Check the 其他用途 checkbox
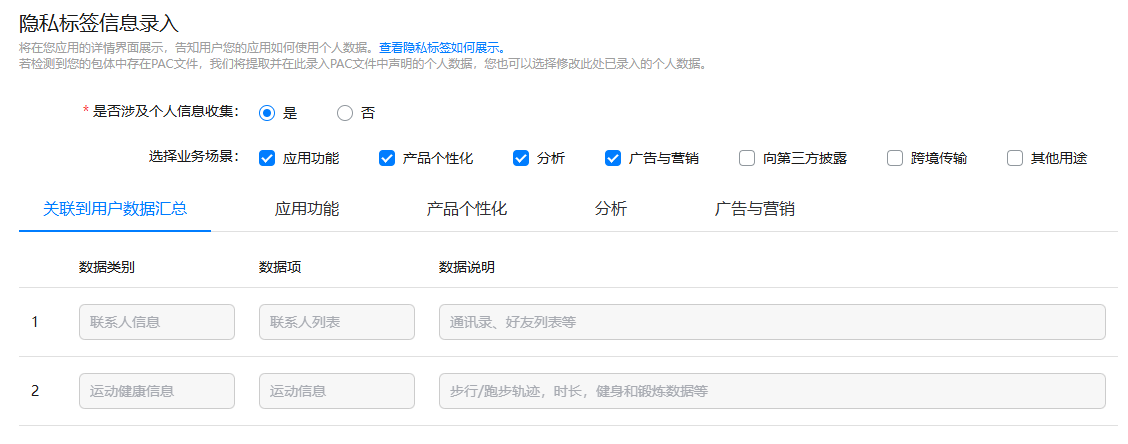1128x444 pixels. [x=1015, y=158]
